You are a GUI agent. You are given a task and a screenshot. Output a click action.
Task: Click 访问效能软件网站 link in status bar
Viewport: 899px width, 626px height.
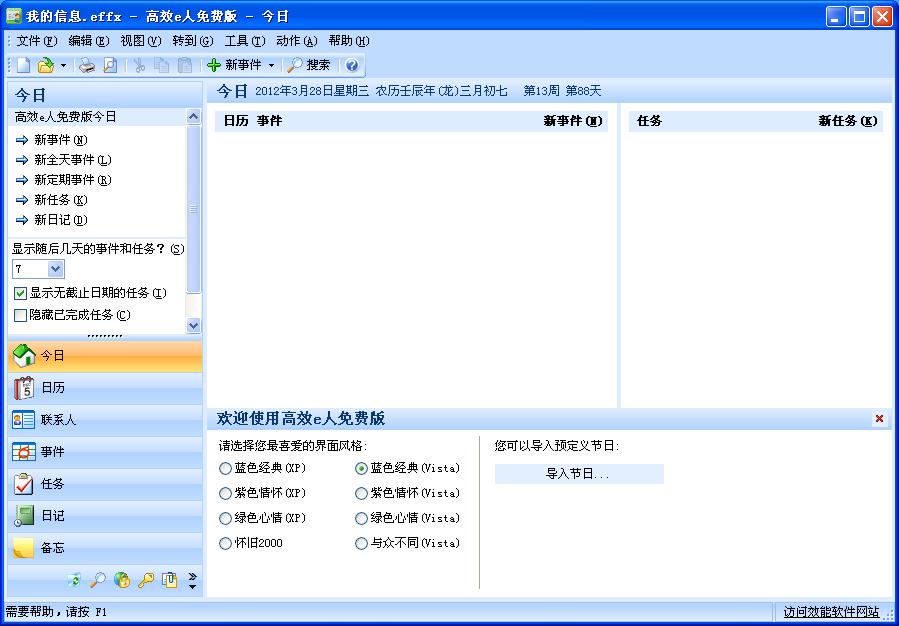(831, 612)
